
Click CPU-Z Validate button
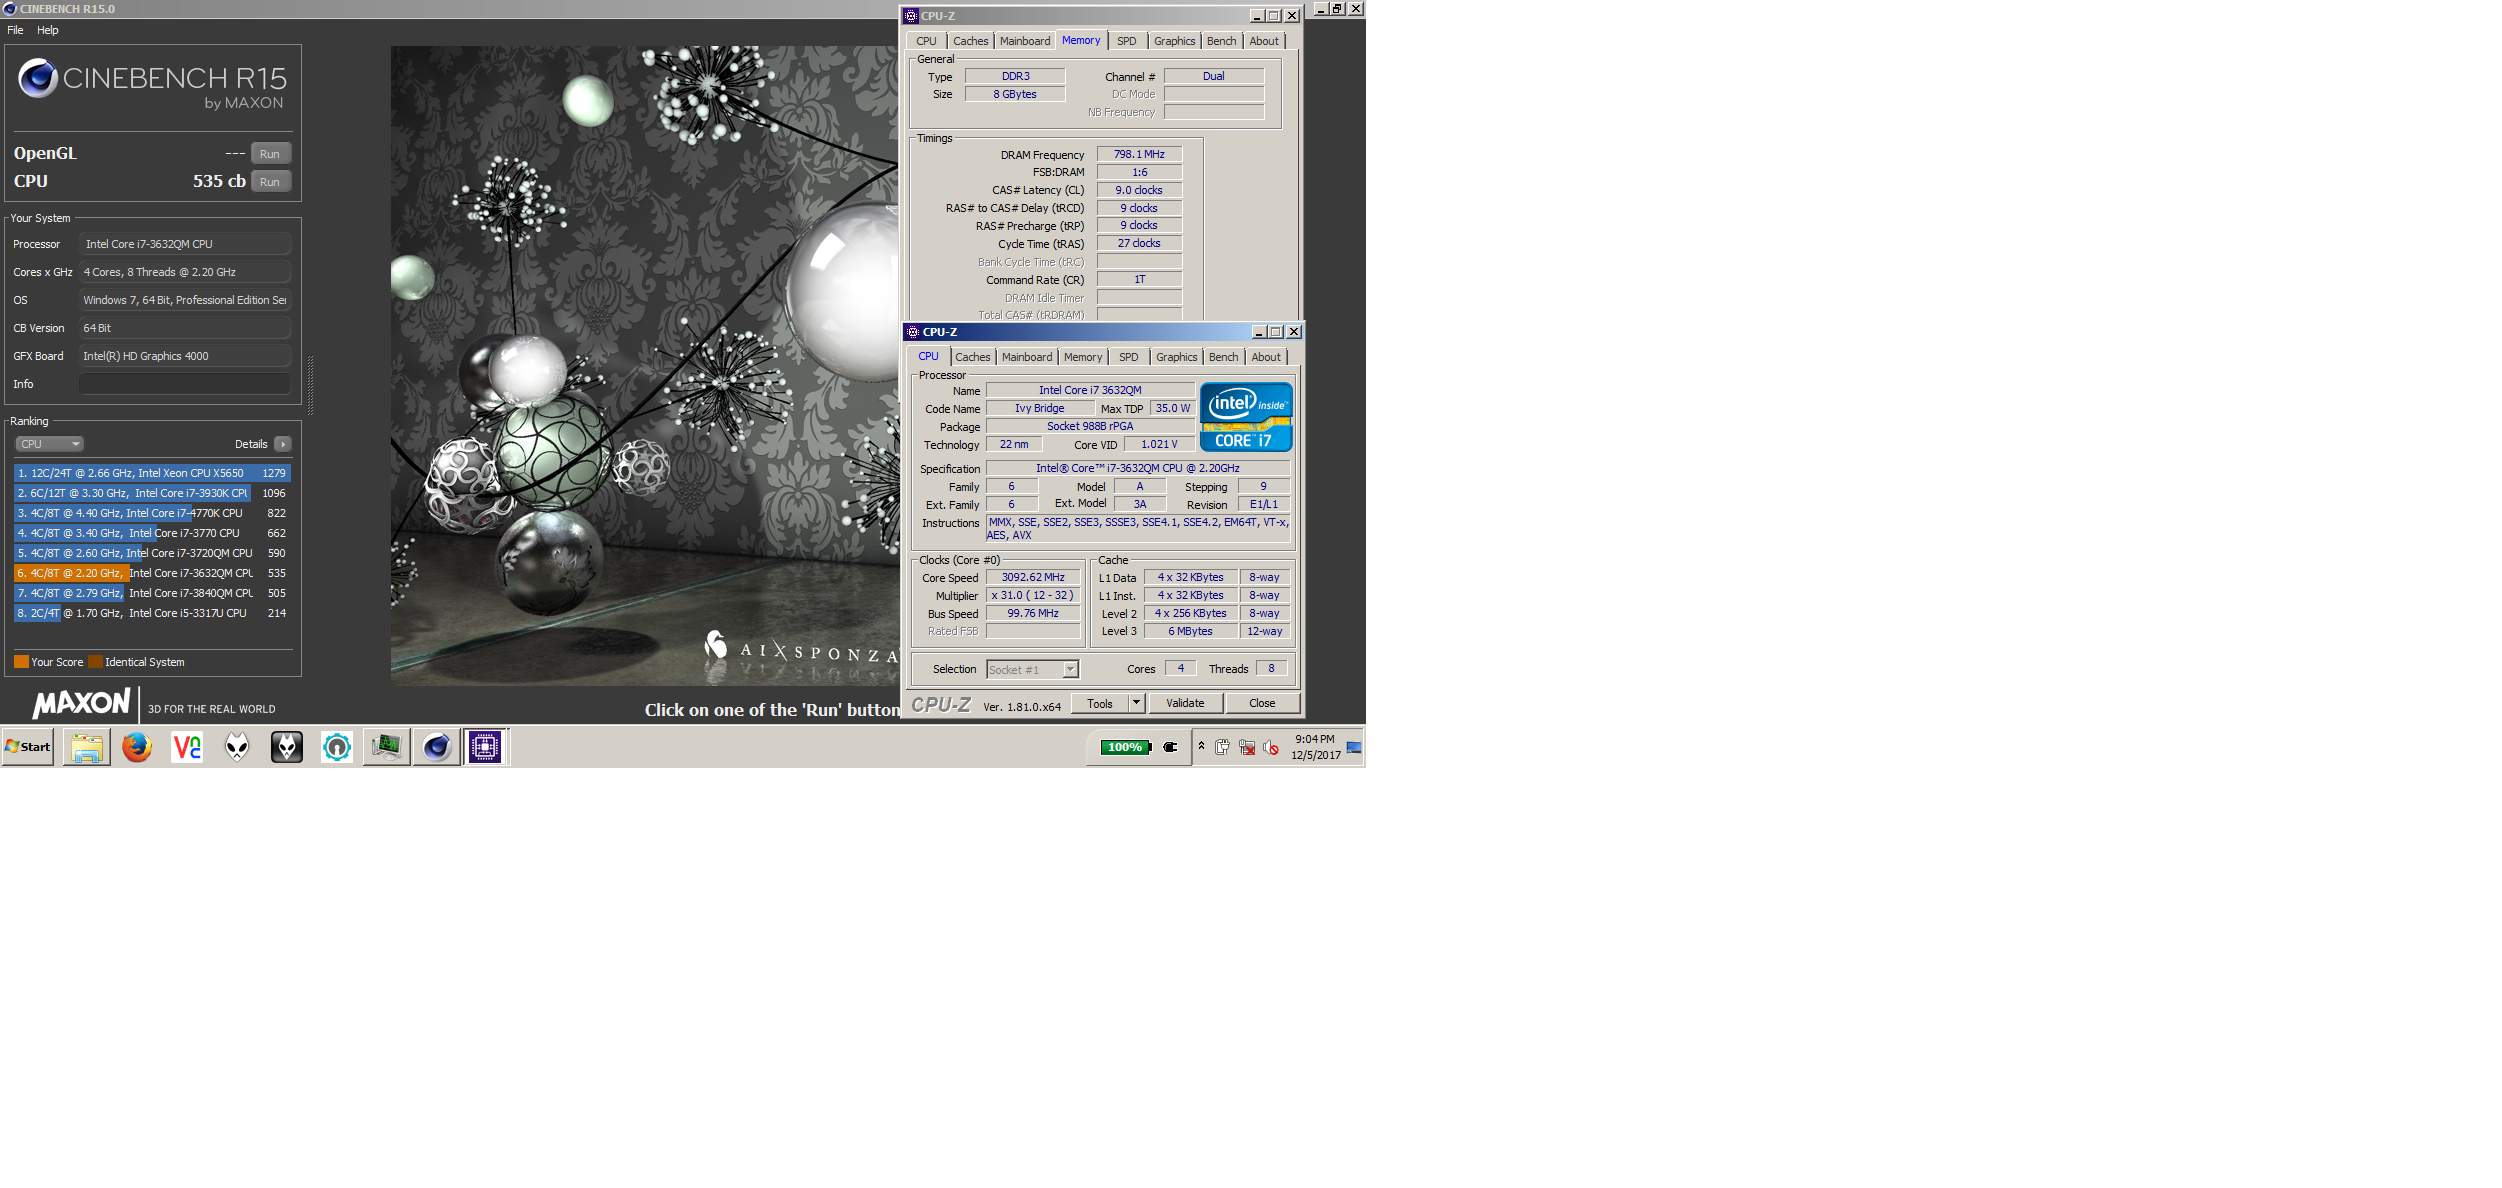coord(1185,703)
